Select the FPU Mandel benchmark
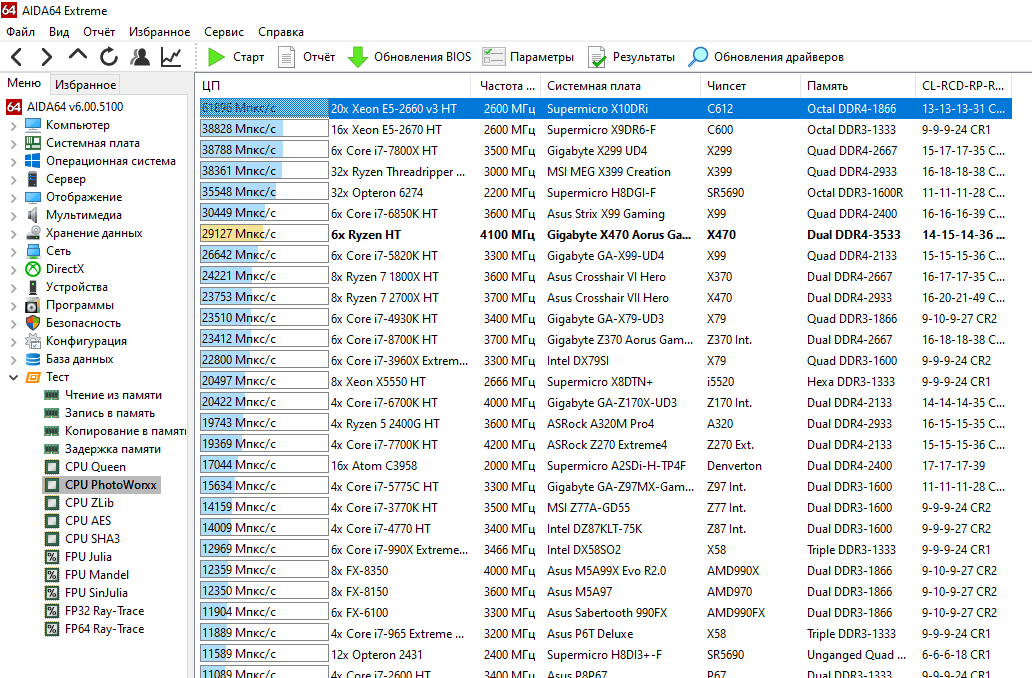This screenshot has height=678, width=1032. (97, 575)
